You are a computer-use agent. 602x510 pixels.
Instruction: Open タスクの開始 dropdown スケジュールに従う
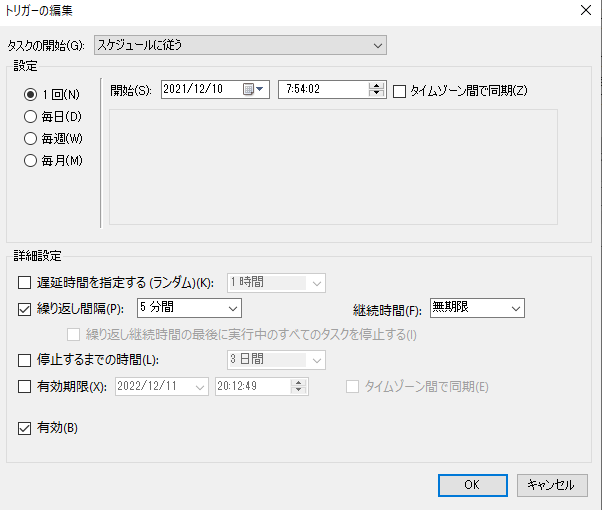tap(240, 45)
